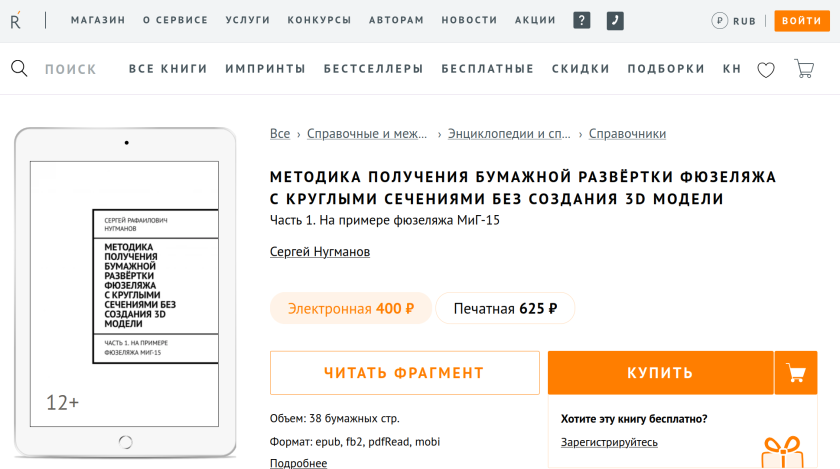This screenshot has width=840, height=469.
Task: Click ЧИТАТЬ ФРАГМЕНТ button
Action: (404, 373)
